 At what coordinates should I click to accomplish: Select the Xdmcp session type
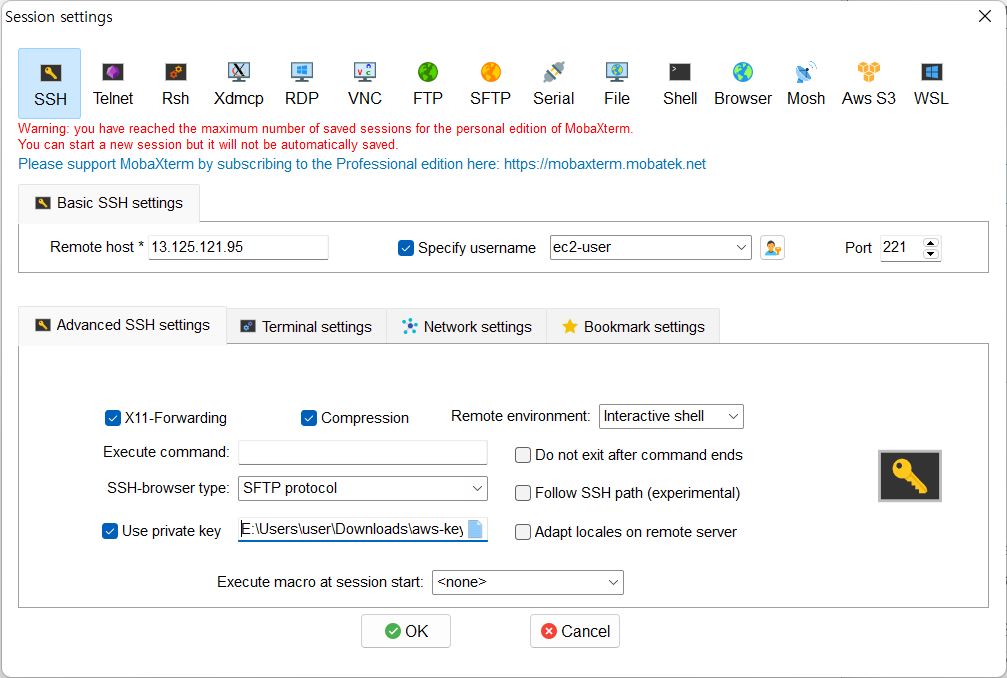[238, 83]
